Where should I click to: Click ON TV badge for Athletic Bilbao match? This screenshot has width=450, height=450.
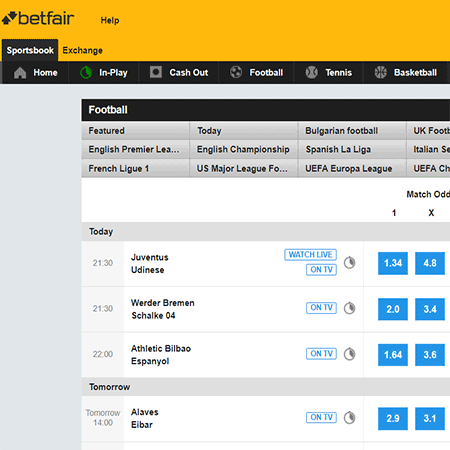[x=321, y=354]
